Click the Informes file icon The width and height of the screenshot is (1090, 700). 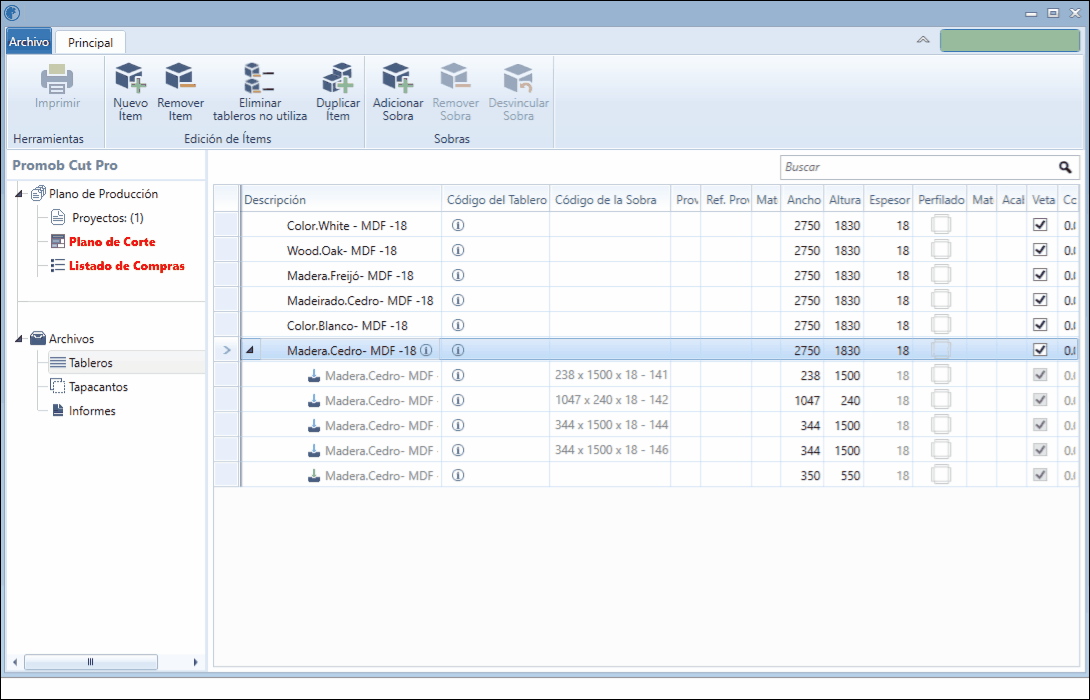pyautogui.click(x=58, y=410)
